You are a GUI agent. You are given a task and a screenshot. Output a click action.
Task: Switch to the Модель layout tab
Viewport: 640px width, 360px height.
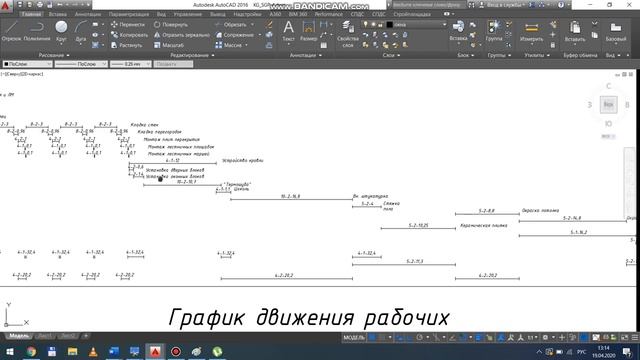tap(18, 336)
